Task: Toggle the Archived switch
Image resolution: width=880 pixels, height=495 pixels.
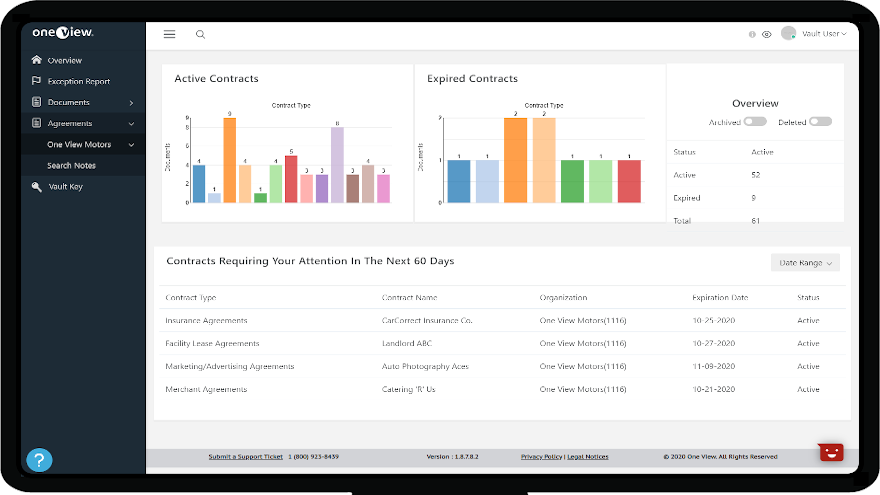Action: click(x=754, y=122)
